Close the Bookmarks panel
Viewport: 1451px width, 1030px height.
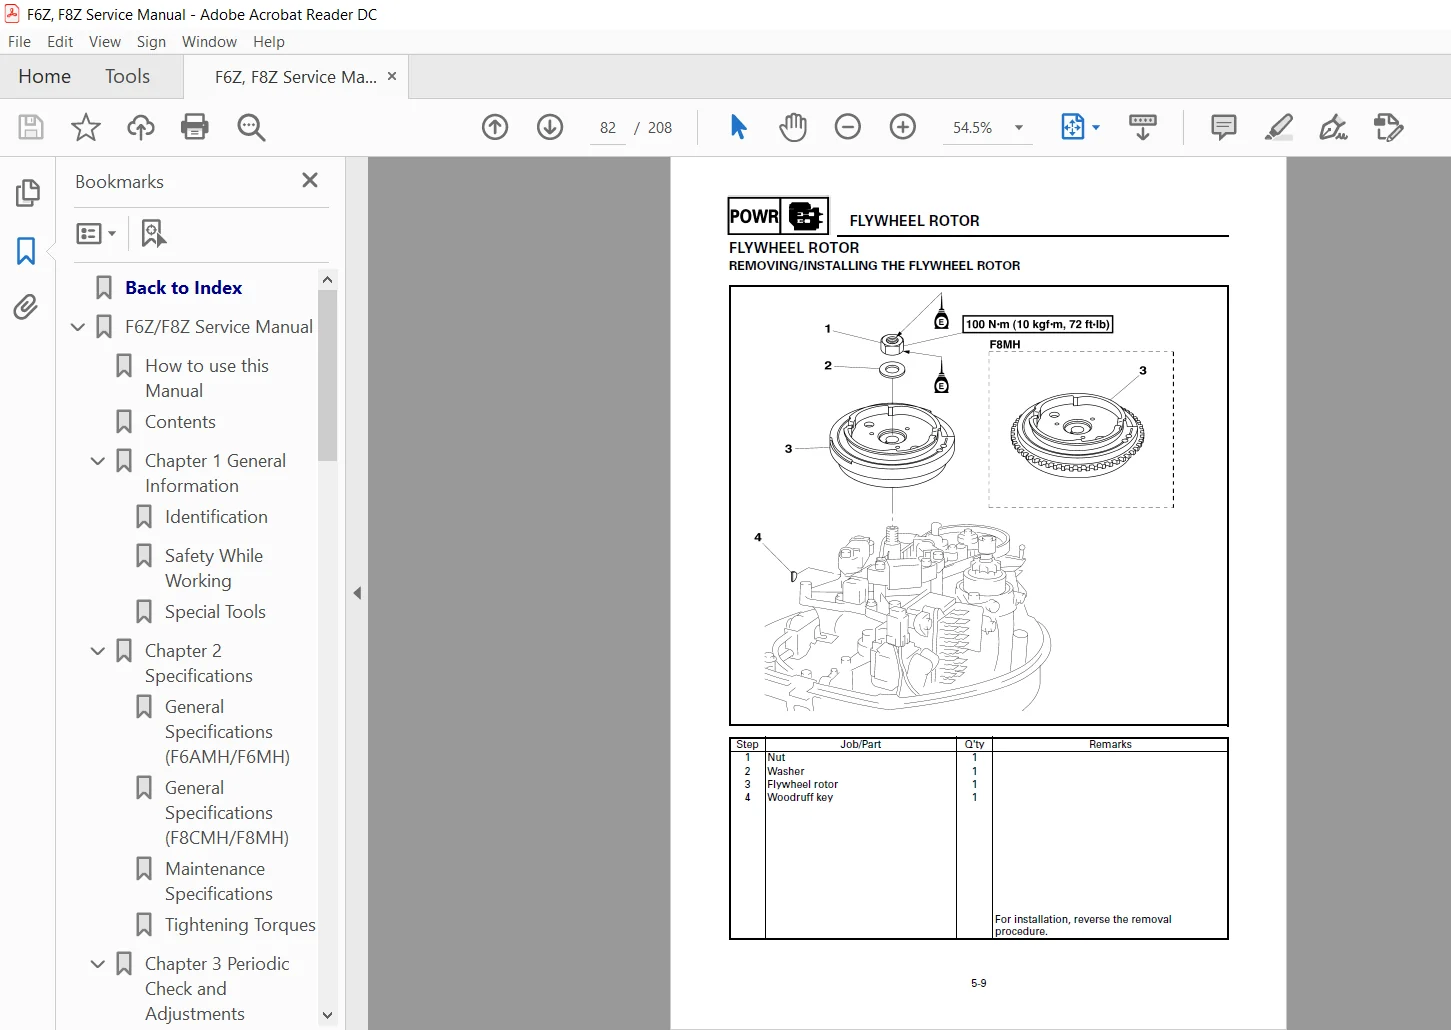coord(310,180)
